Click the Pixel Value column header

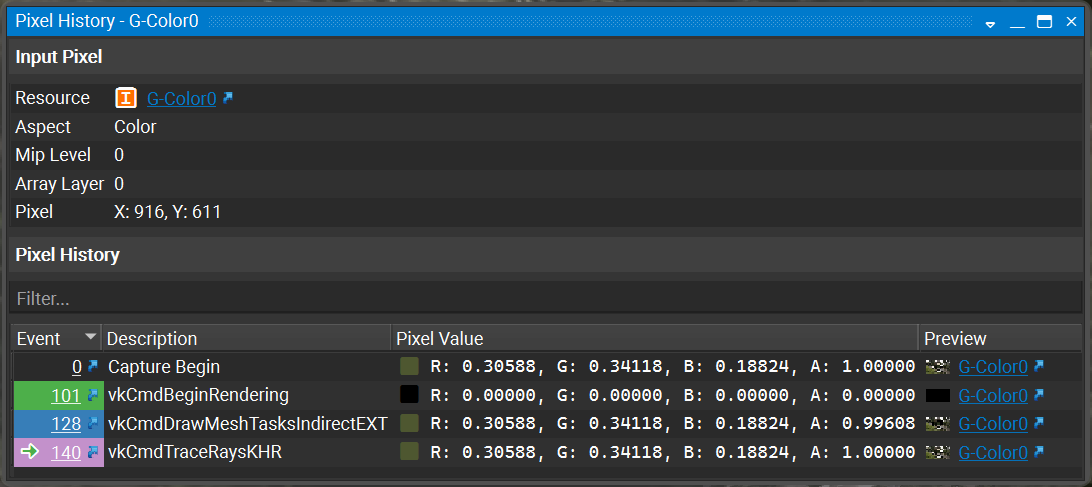click(x=653, y=338)
